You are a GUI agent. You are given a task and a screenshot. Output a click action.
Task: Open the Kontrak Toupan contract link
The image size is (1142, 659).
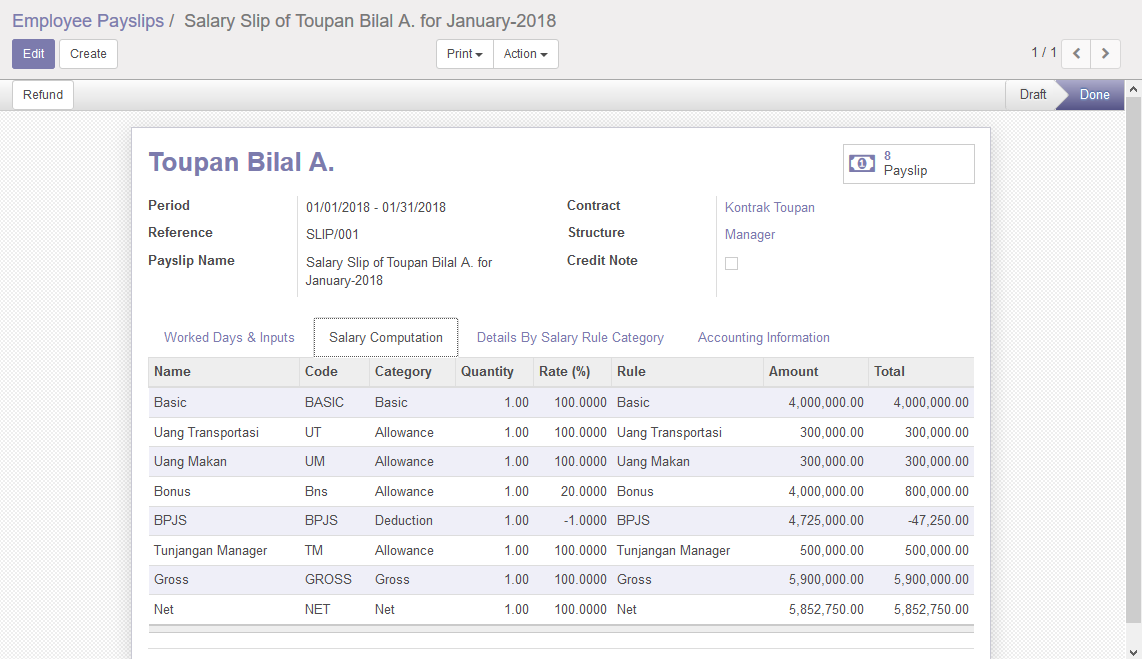(770, 208)
